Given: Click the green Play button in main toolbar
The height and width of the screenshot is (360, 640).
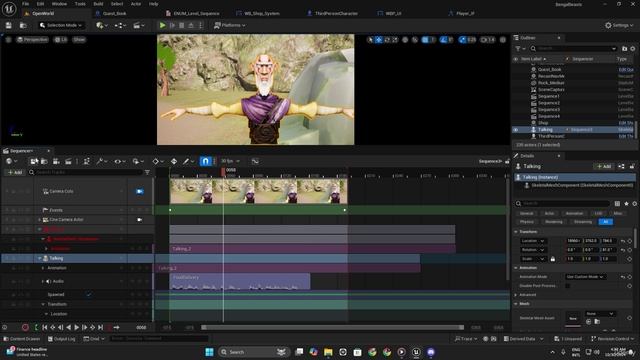Looking at the screenshot, I should pyautogui.click(x=162, y=25).
